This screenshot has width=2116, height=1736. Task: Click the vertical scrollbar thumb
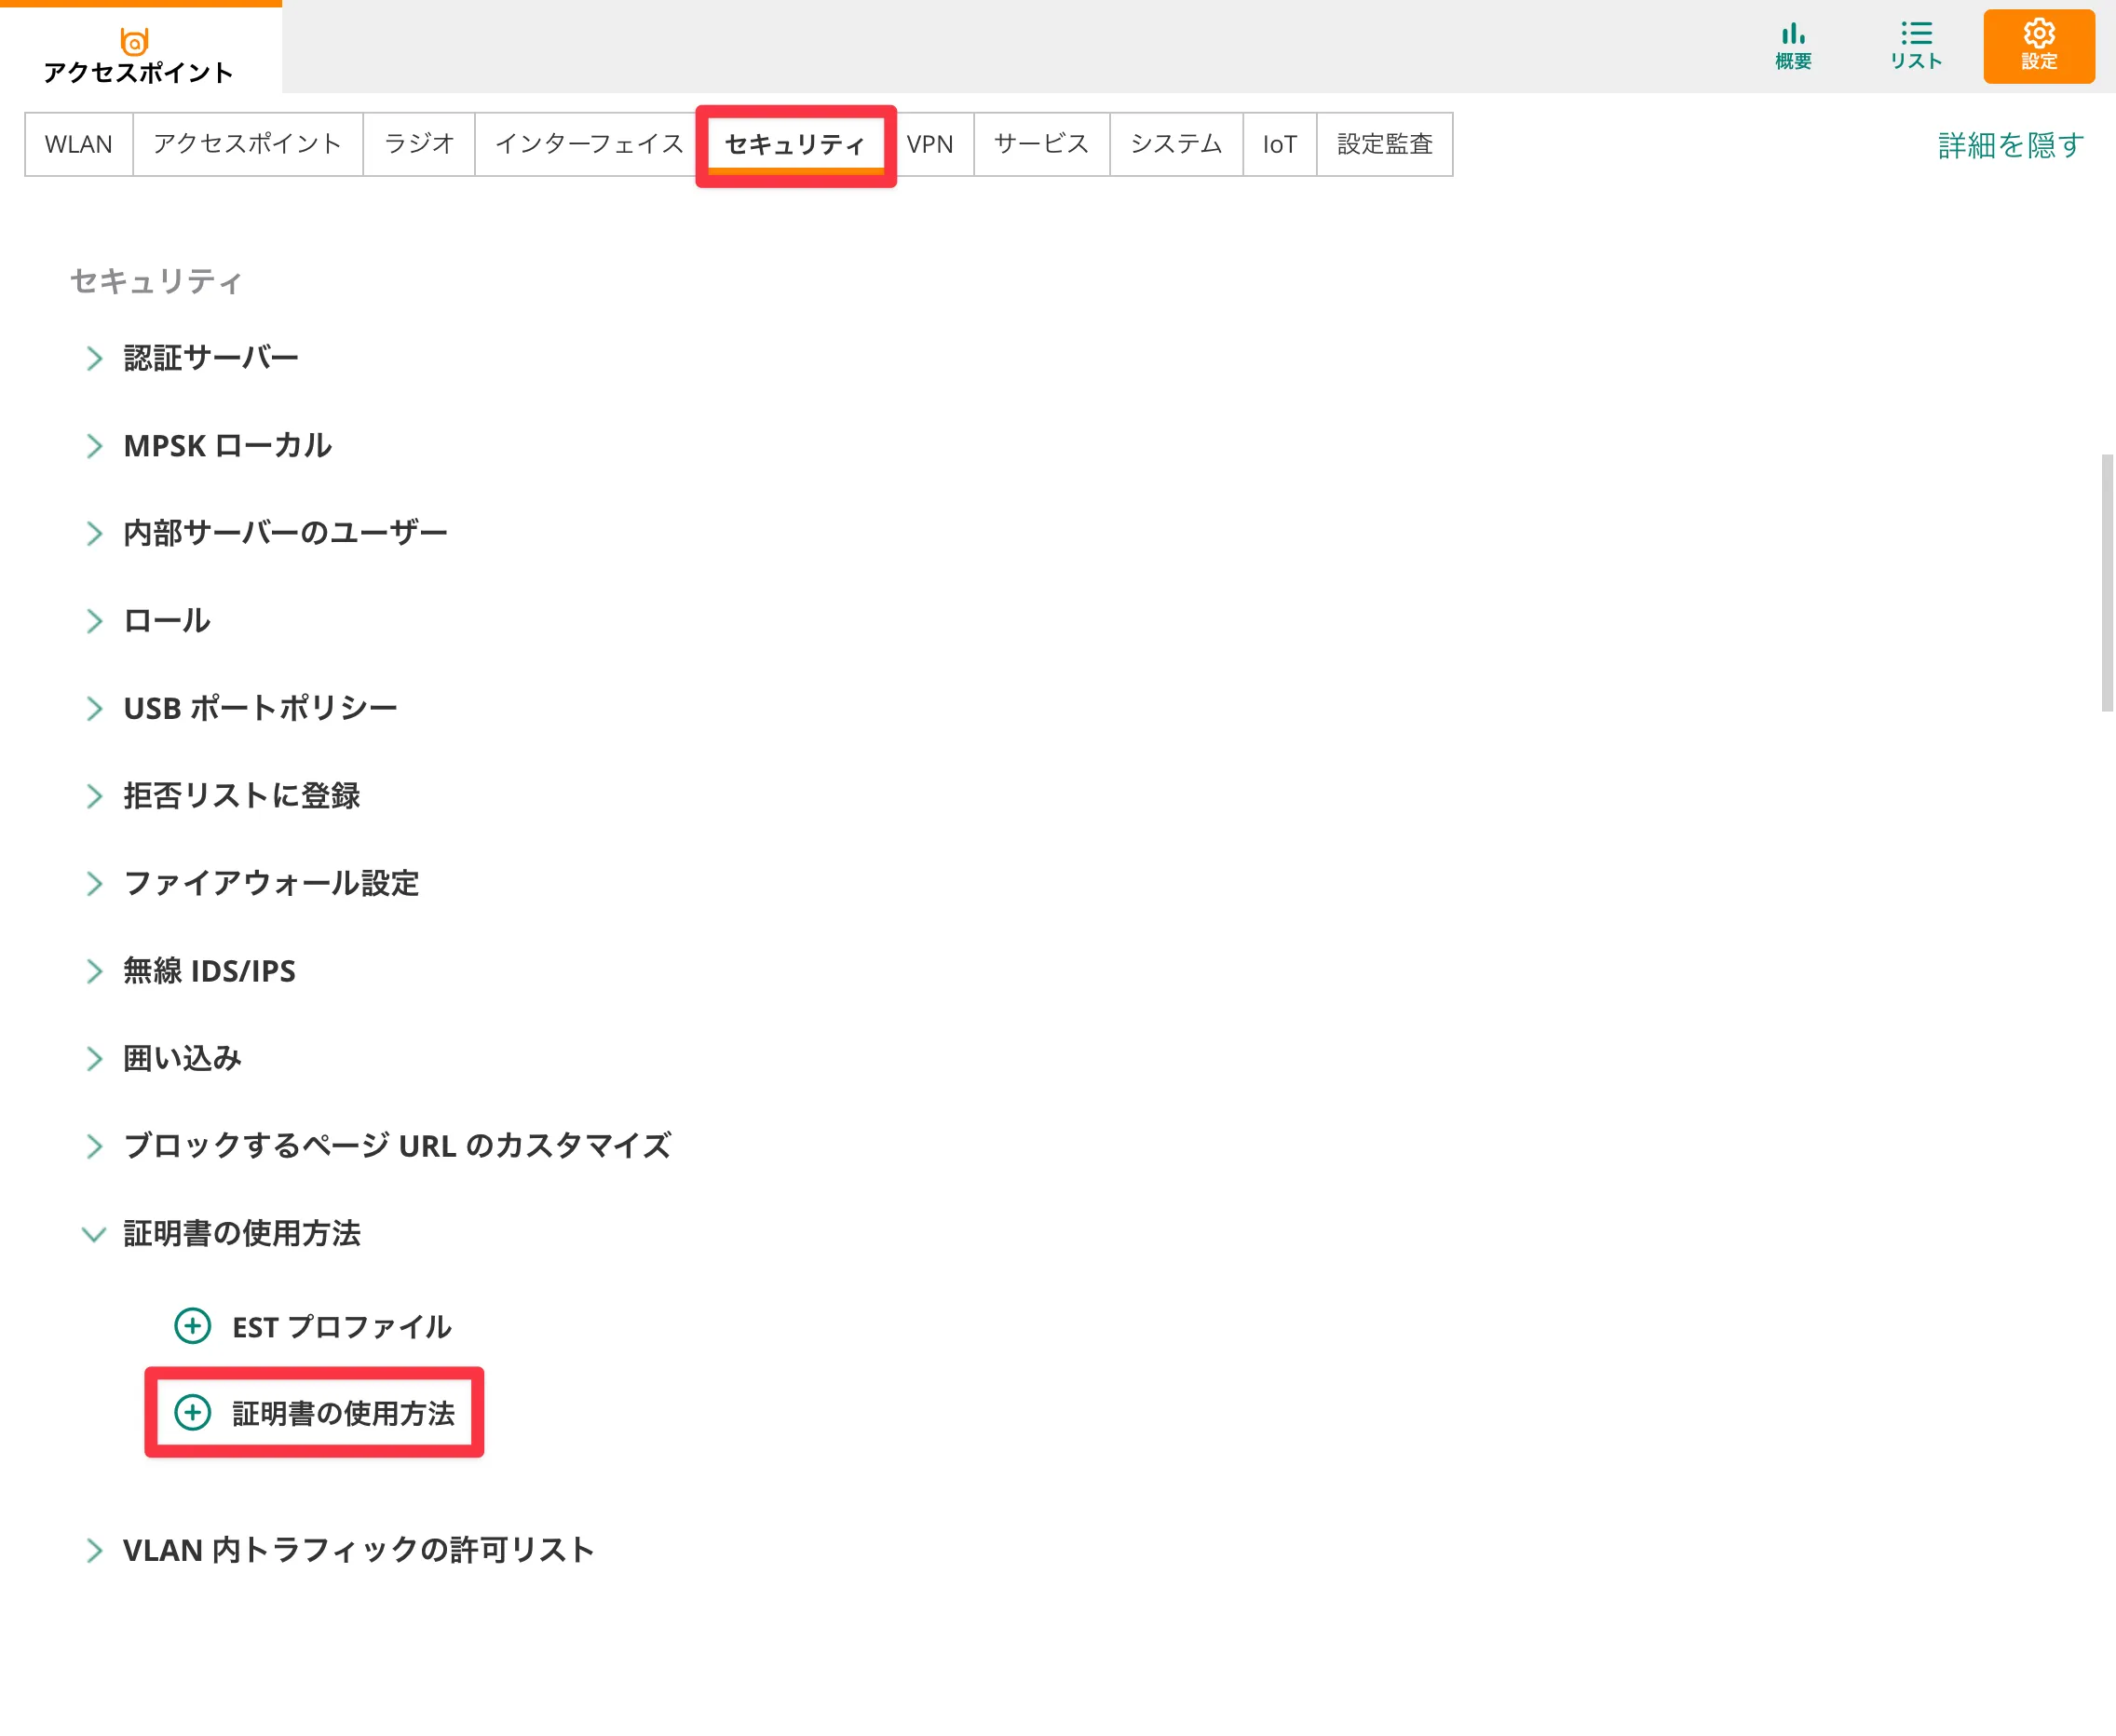coord(2106,582)
